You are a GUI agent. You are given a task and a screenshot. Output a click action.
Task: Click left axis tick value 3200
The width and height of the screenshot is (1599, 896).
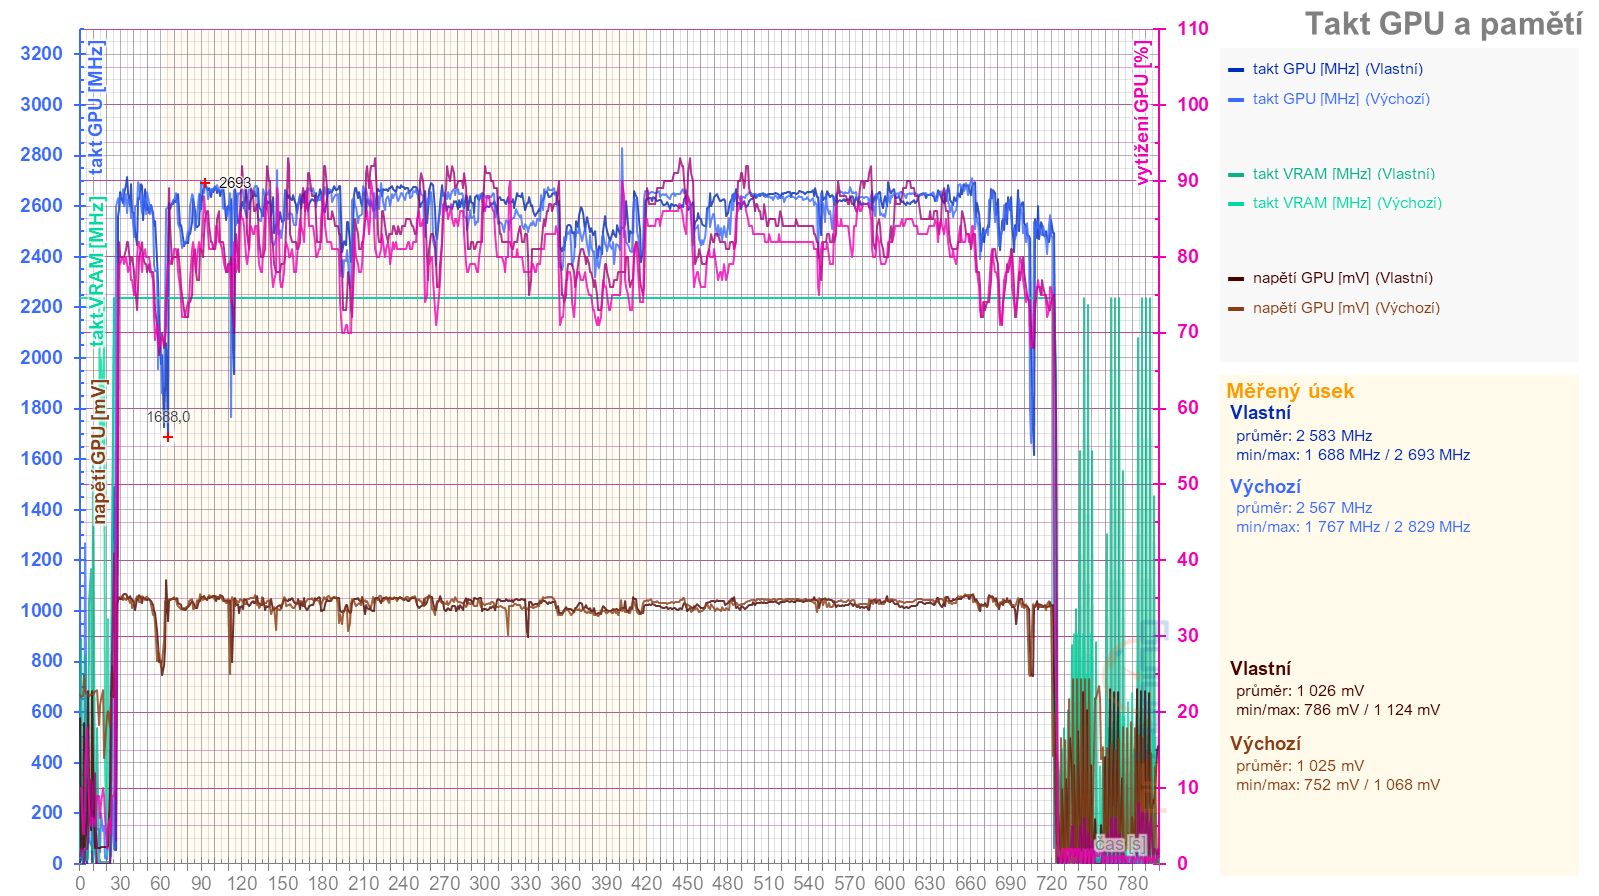coord(41,54)
